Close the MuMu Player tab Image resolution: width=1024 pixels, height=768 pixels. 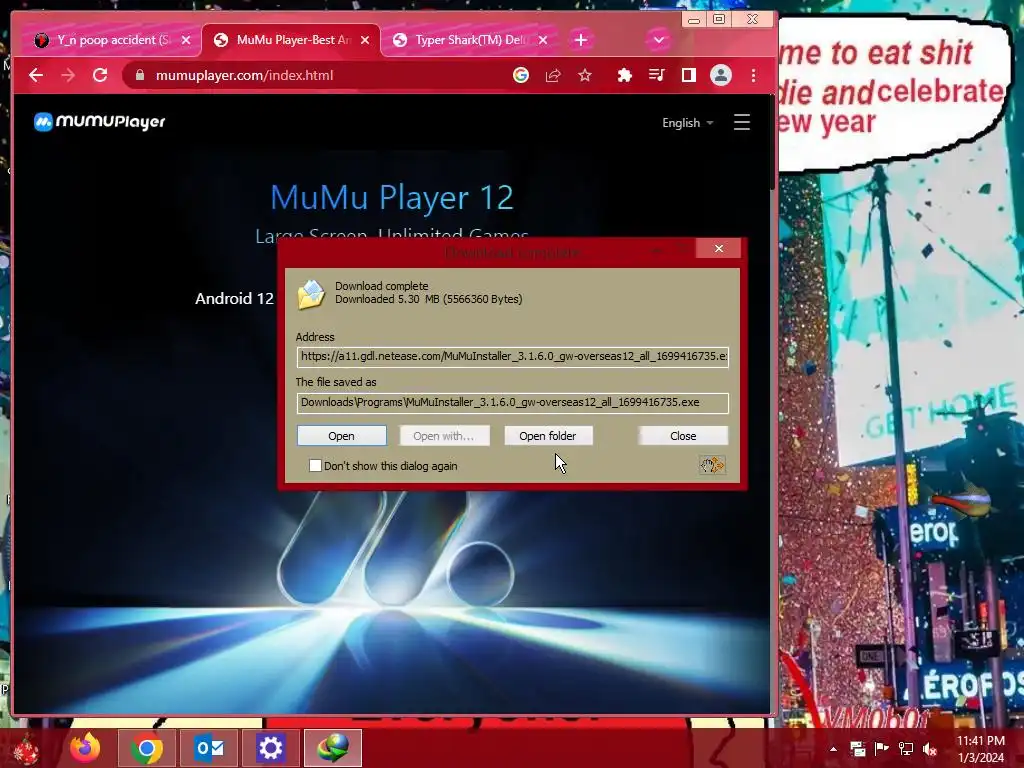[365, 40]
